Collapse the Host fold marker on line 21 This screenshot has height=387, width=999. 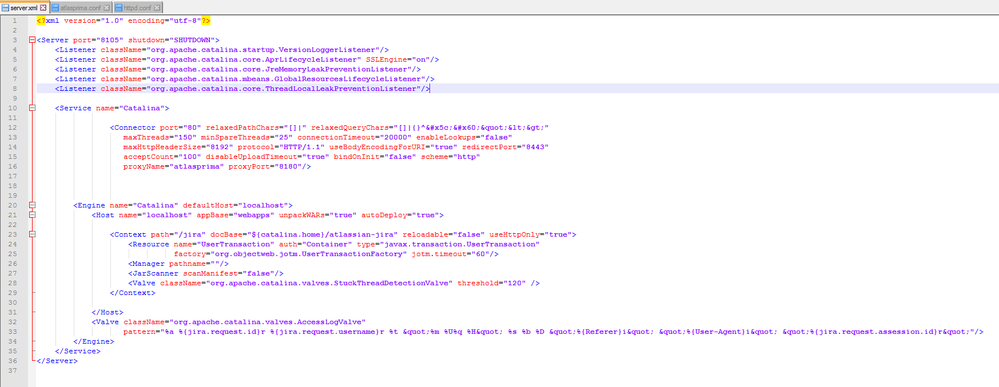pyautogui.click(x=32, y=215)
